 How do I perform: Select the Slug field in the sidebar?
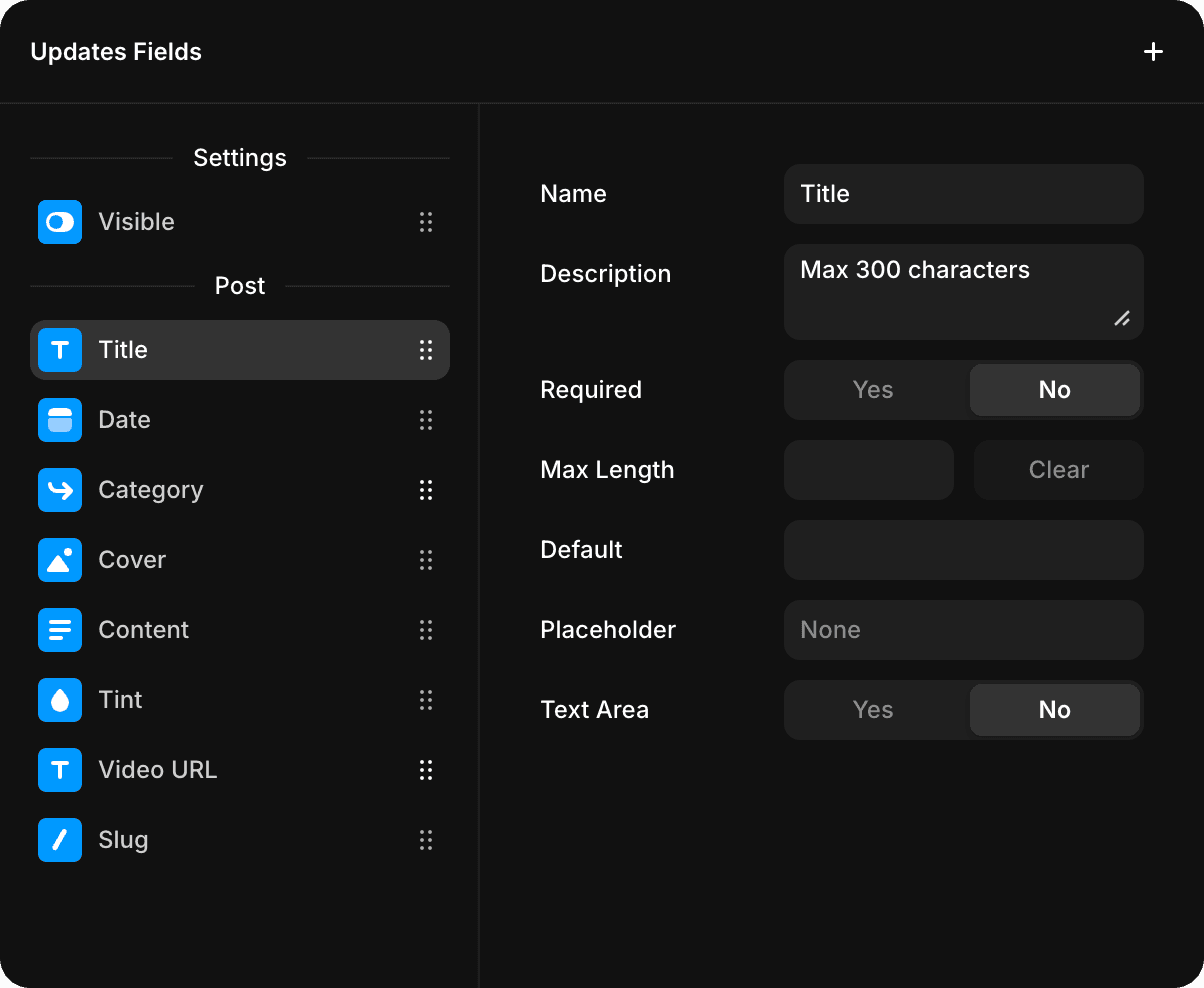[200, 840]
